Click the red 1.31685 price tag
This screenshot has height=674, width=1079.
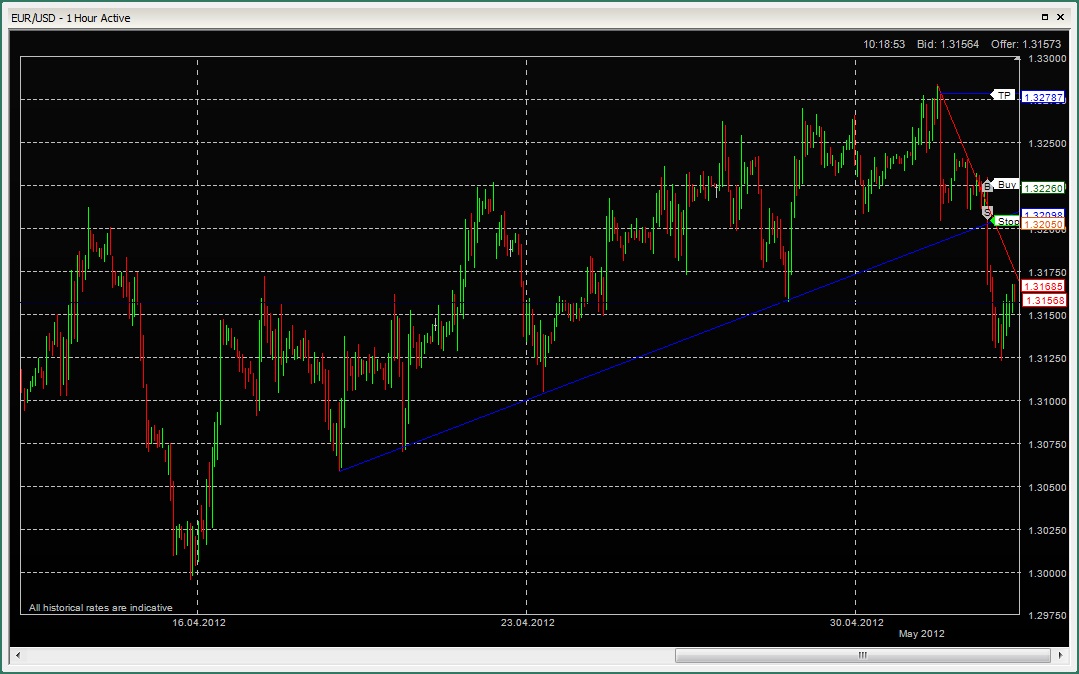coord(1045,286)
